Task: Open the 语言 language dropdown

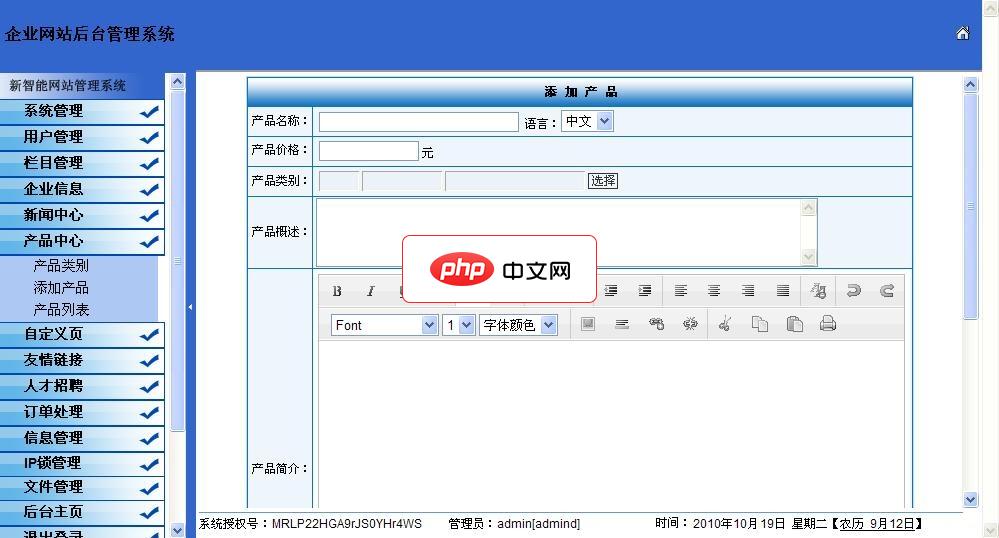Action: click(x=587, y=121)
